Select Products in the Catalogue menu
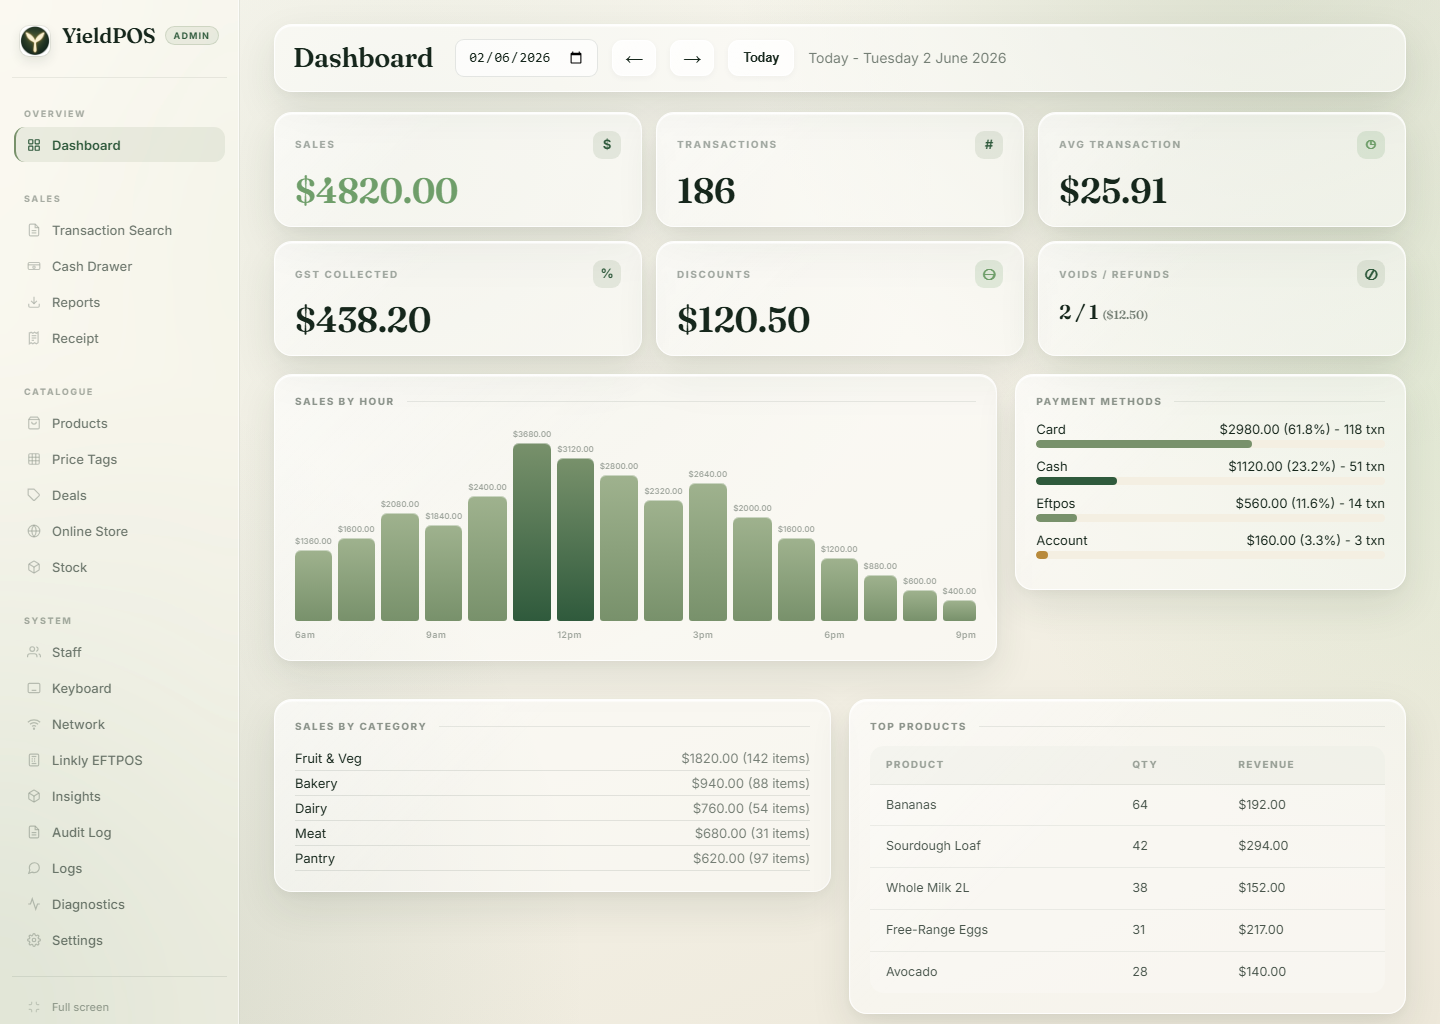 pos(119,423)
